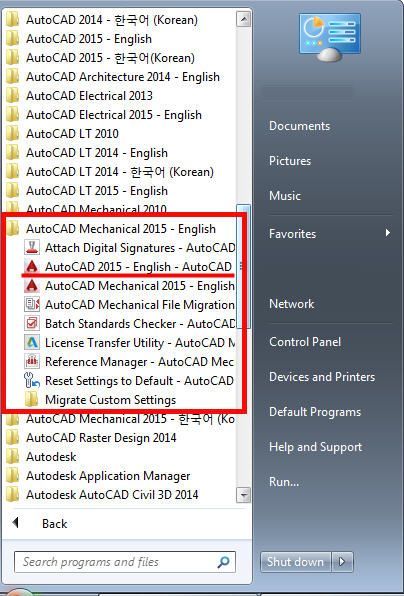Launch License Transfer Utility entry
Viewport: 404px width, 596px height.
(x=140, y=343)
